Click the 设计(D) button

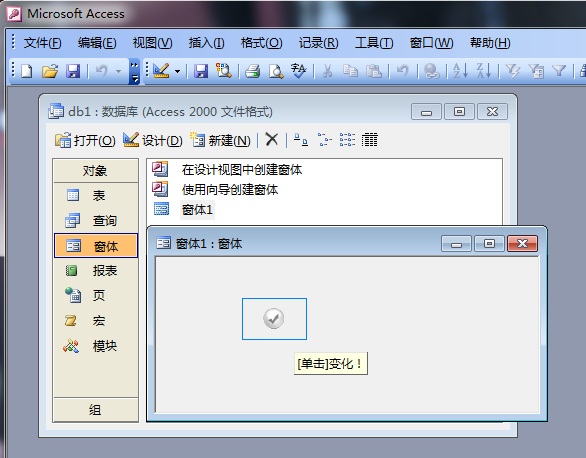pyautogui.click(x=153, y=140)
